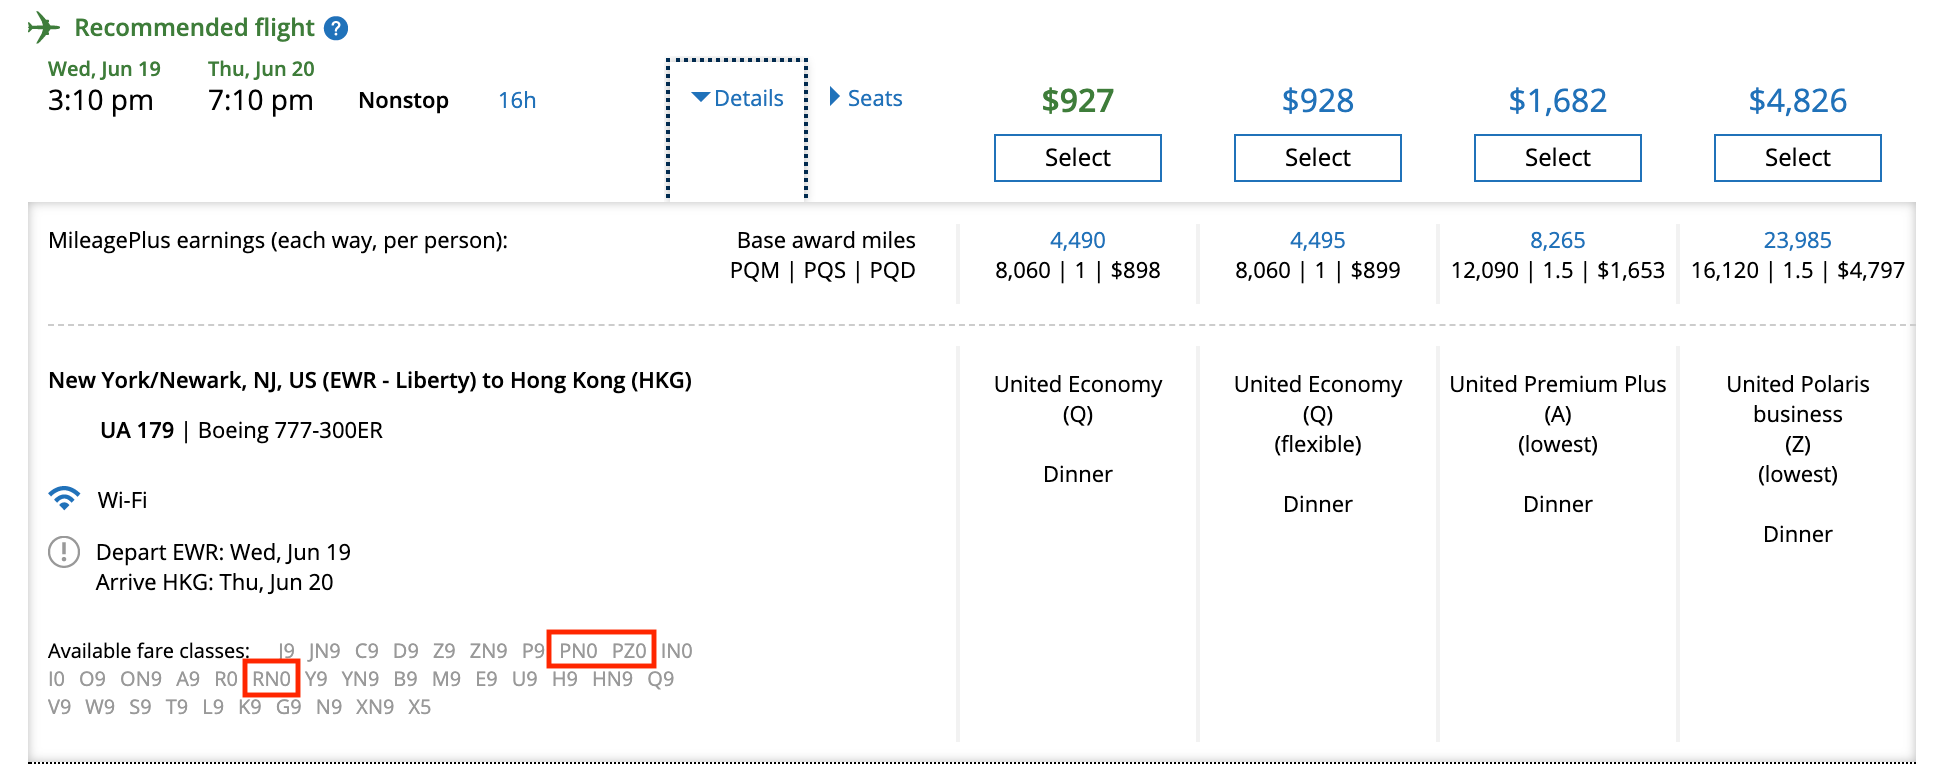Screen dimensions: 1936x776
Task: Click the 4,490 base award miles
Action: pos(1077,240)
